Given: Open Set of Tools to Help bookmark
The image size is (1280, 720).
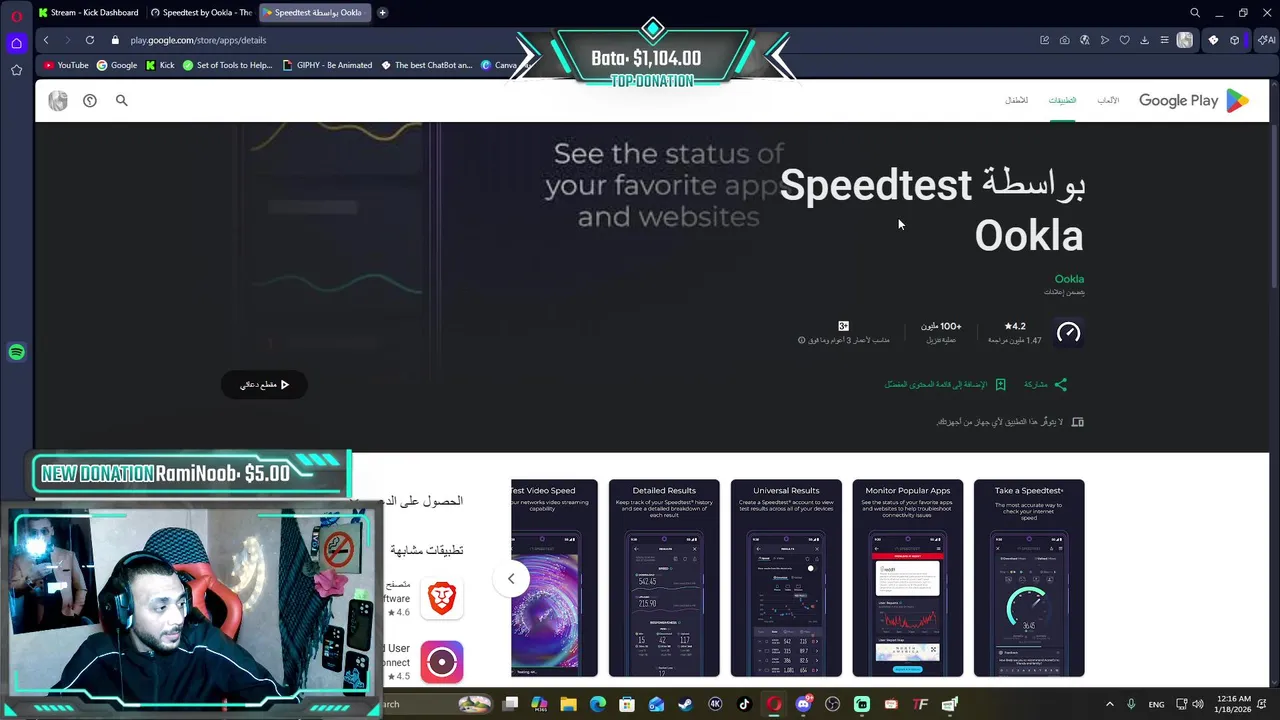Looking at the screenshot, I should coord(227,65).
